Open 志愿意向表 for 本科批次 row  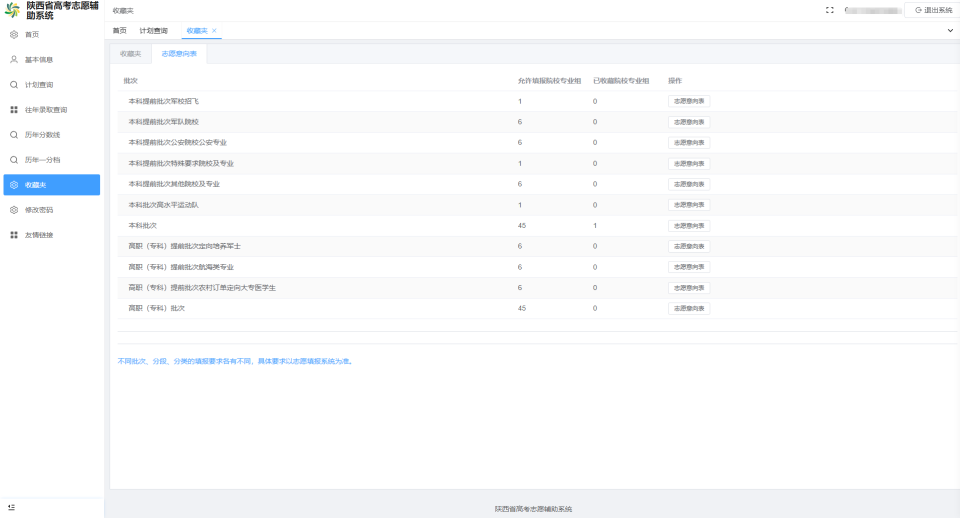click(x=689, y=226)
